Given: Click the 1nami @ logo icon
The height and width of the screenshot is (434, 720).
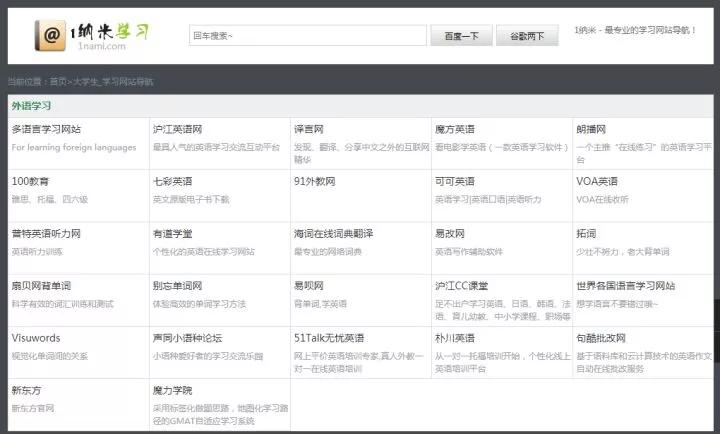Looking at the screenshot, I should (50, 35).
